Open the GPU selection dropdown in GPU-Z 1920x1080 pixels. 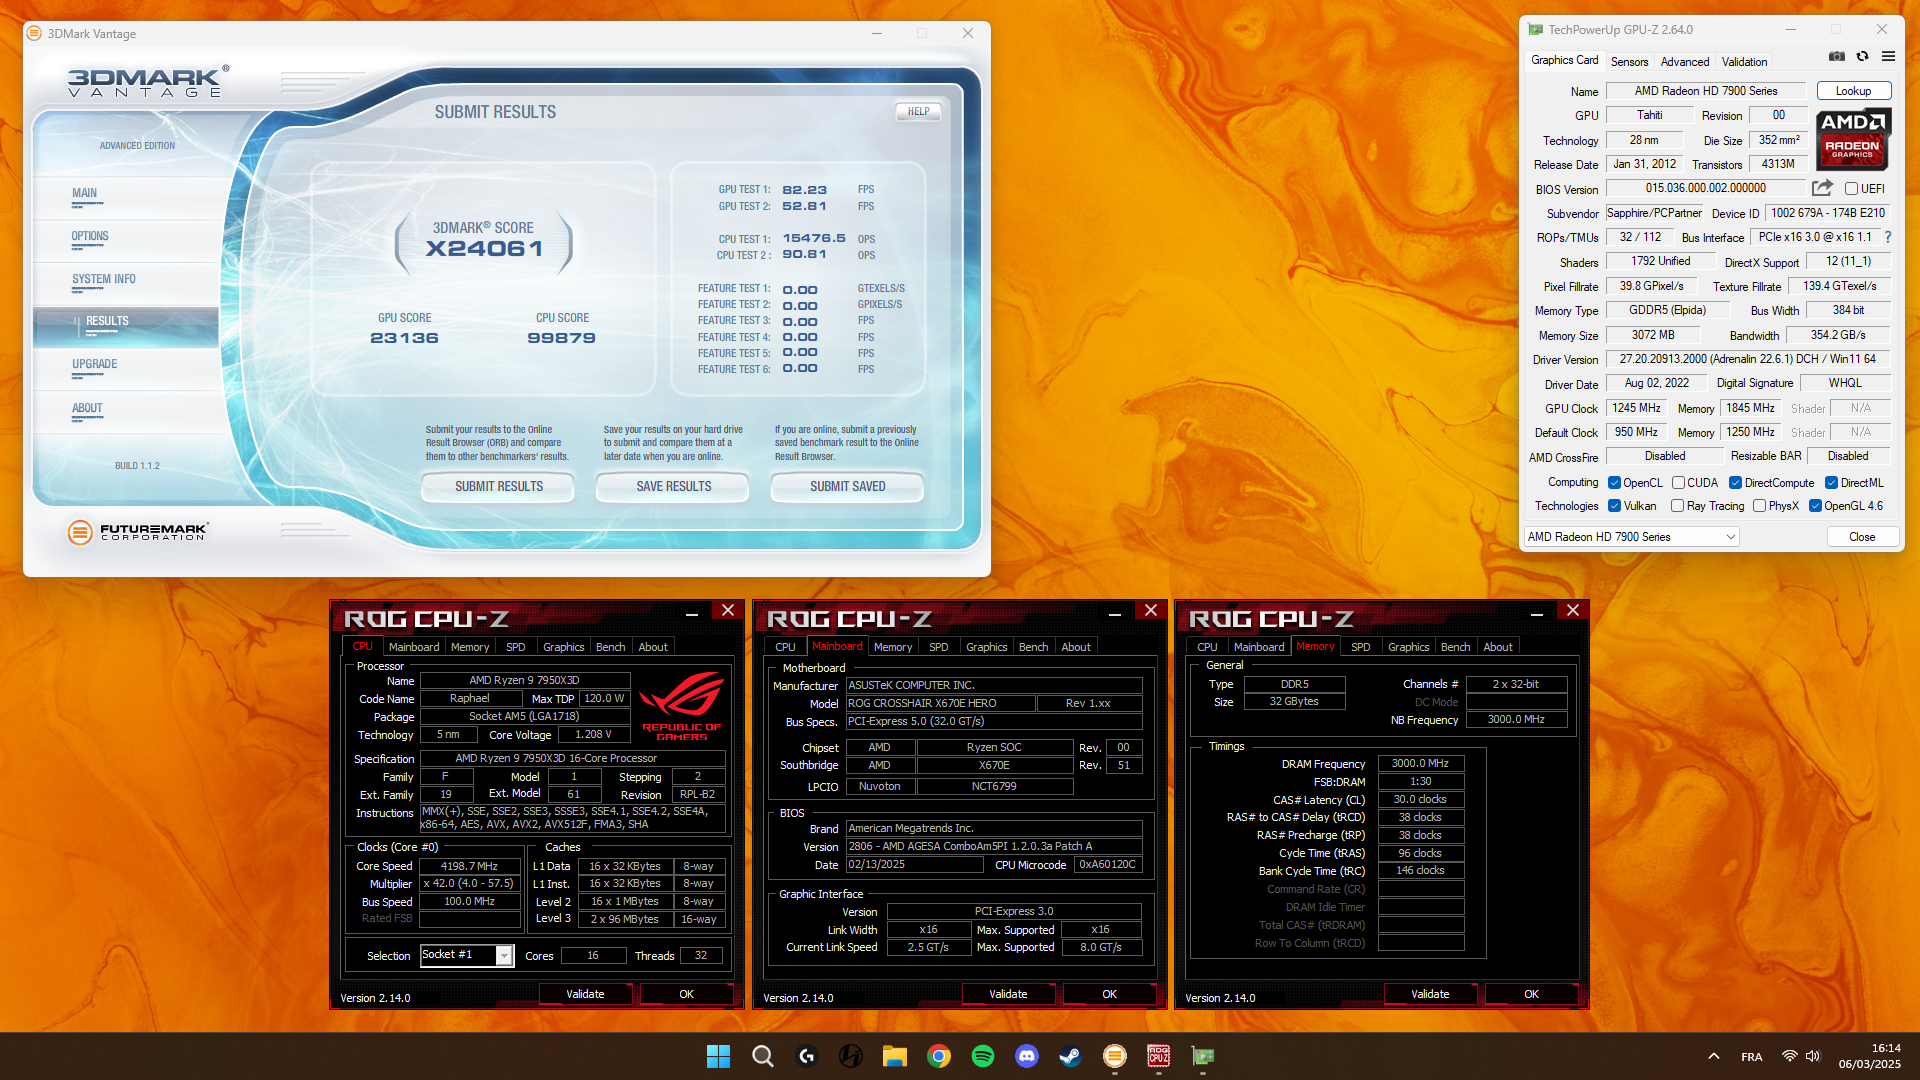tap(1631, 537)
